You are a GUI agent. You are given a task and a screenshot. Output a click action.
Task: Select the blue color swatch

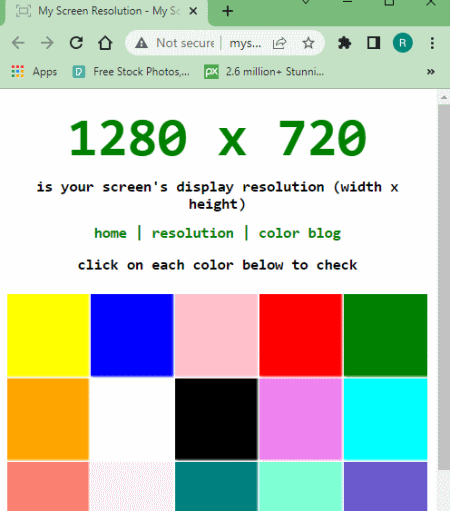click(x=132, y=335)
